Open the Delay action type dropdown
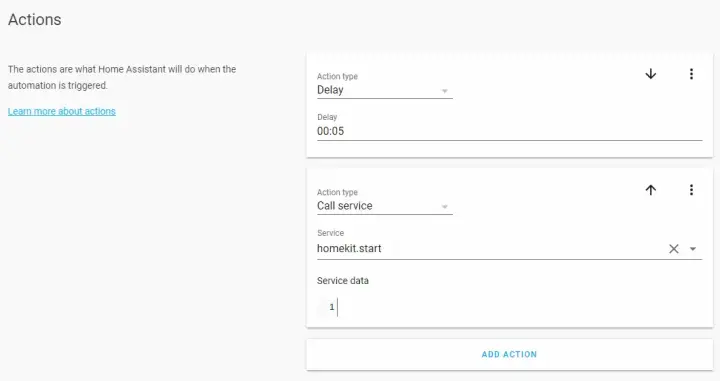 tap(384, 90)
